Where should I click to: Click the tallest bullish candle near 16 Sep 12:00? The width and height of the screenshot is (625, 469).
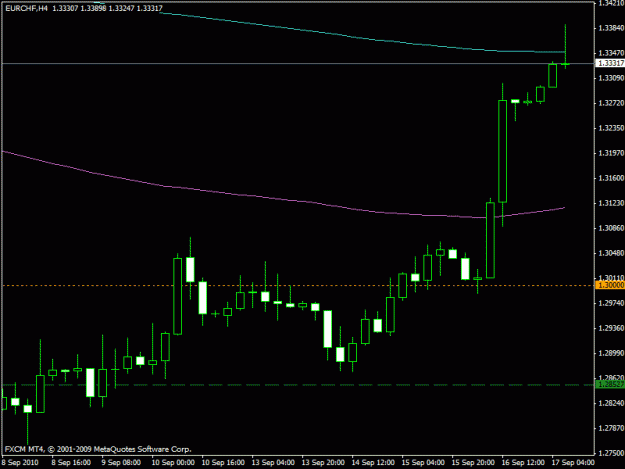coord(503,151)
